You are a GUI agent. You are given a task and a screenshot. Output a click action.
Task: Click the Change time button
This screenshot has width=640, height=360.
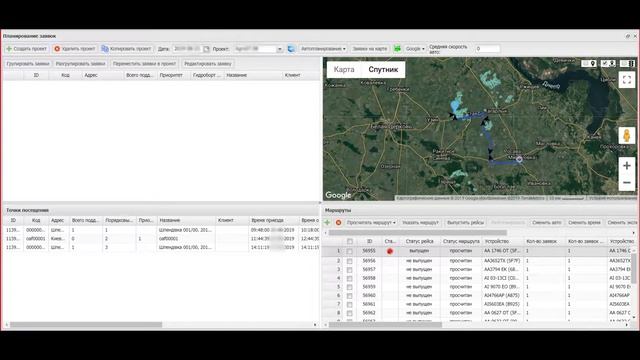(584, 223)
